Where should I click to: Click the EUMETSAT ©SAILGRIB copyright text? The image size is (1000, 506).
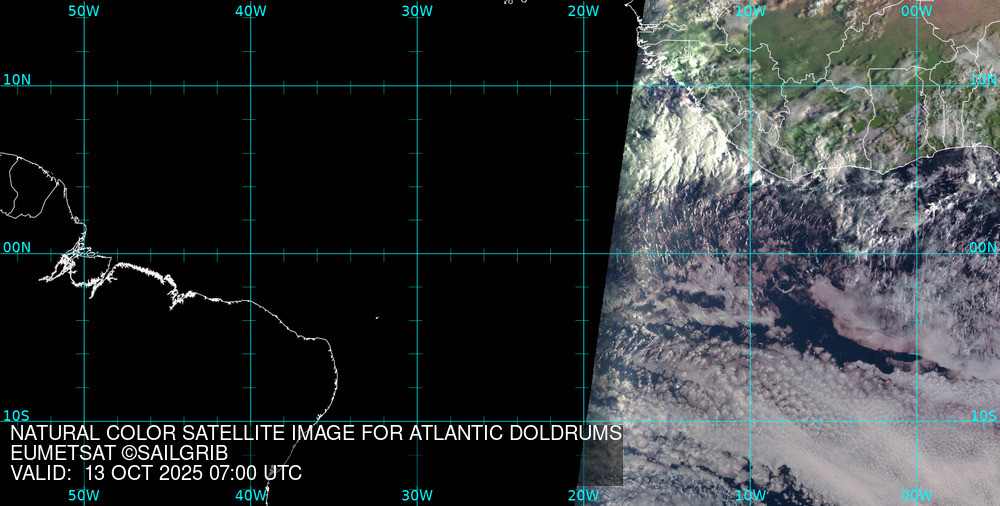coord(119,454)
